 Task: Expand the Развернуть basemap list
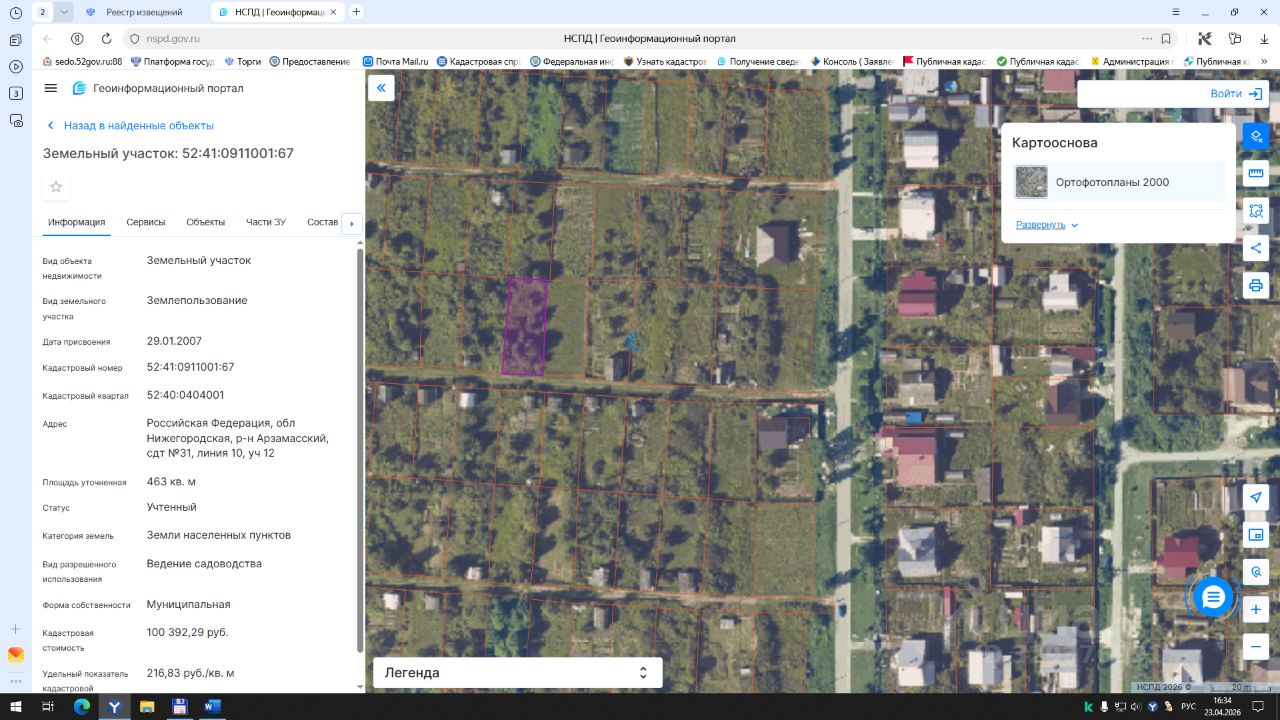coord(1047,225)
